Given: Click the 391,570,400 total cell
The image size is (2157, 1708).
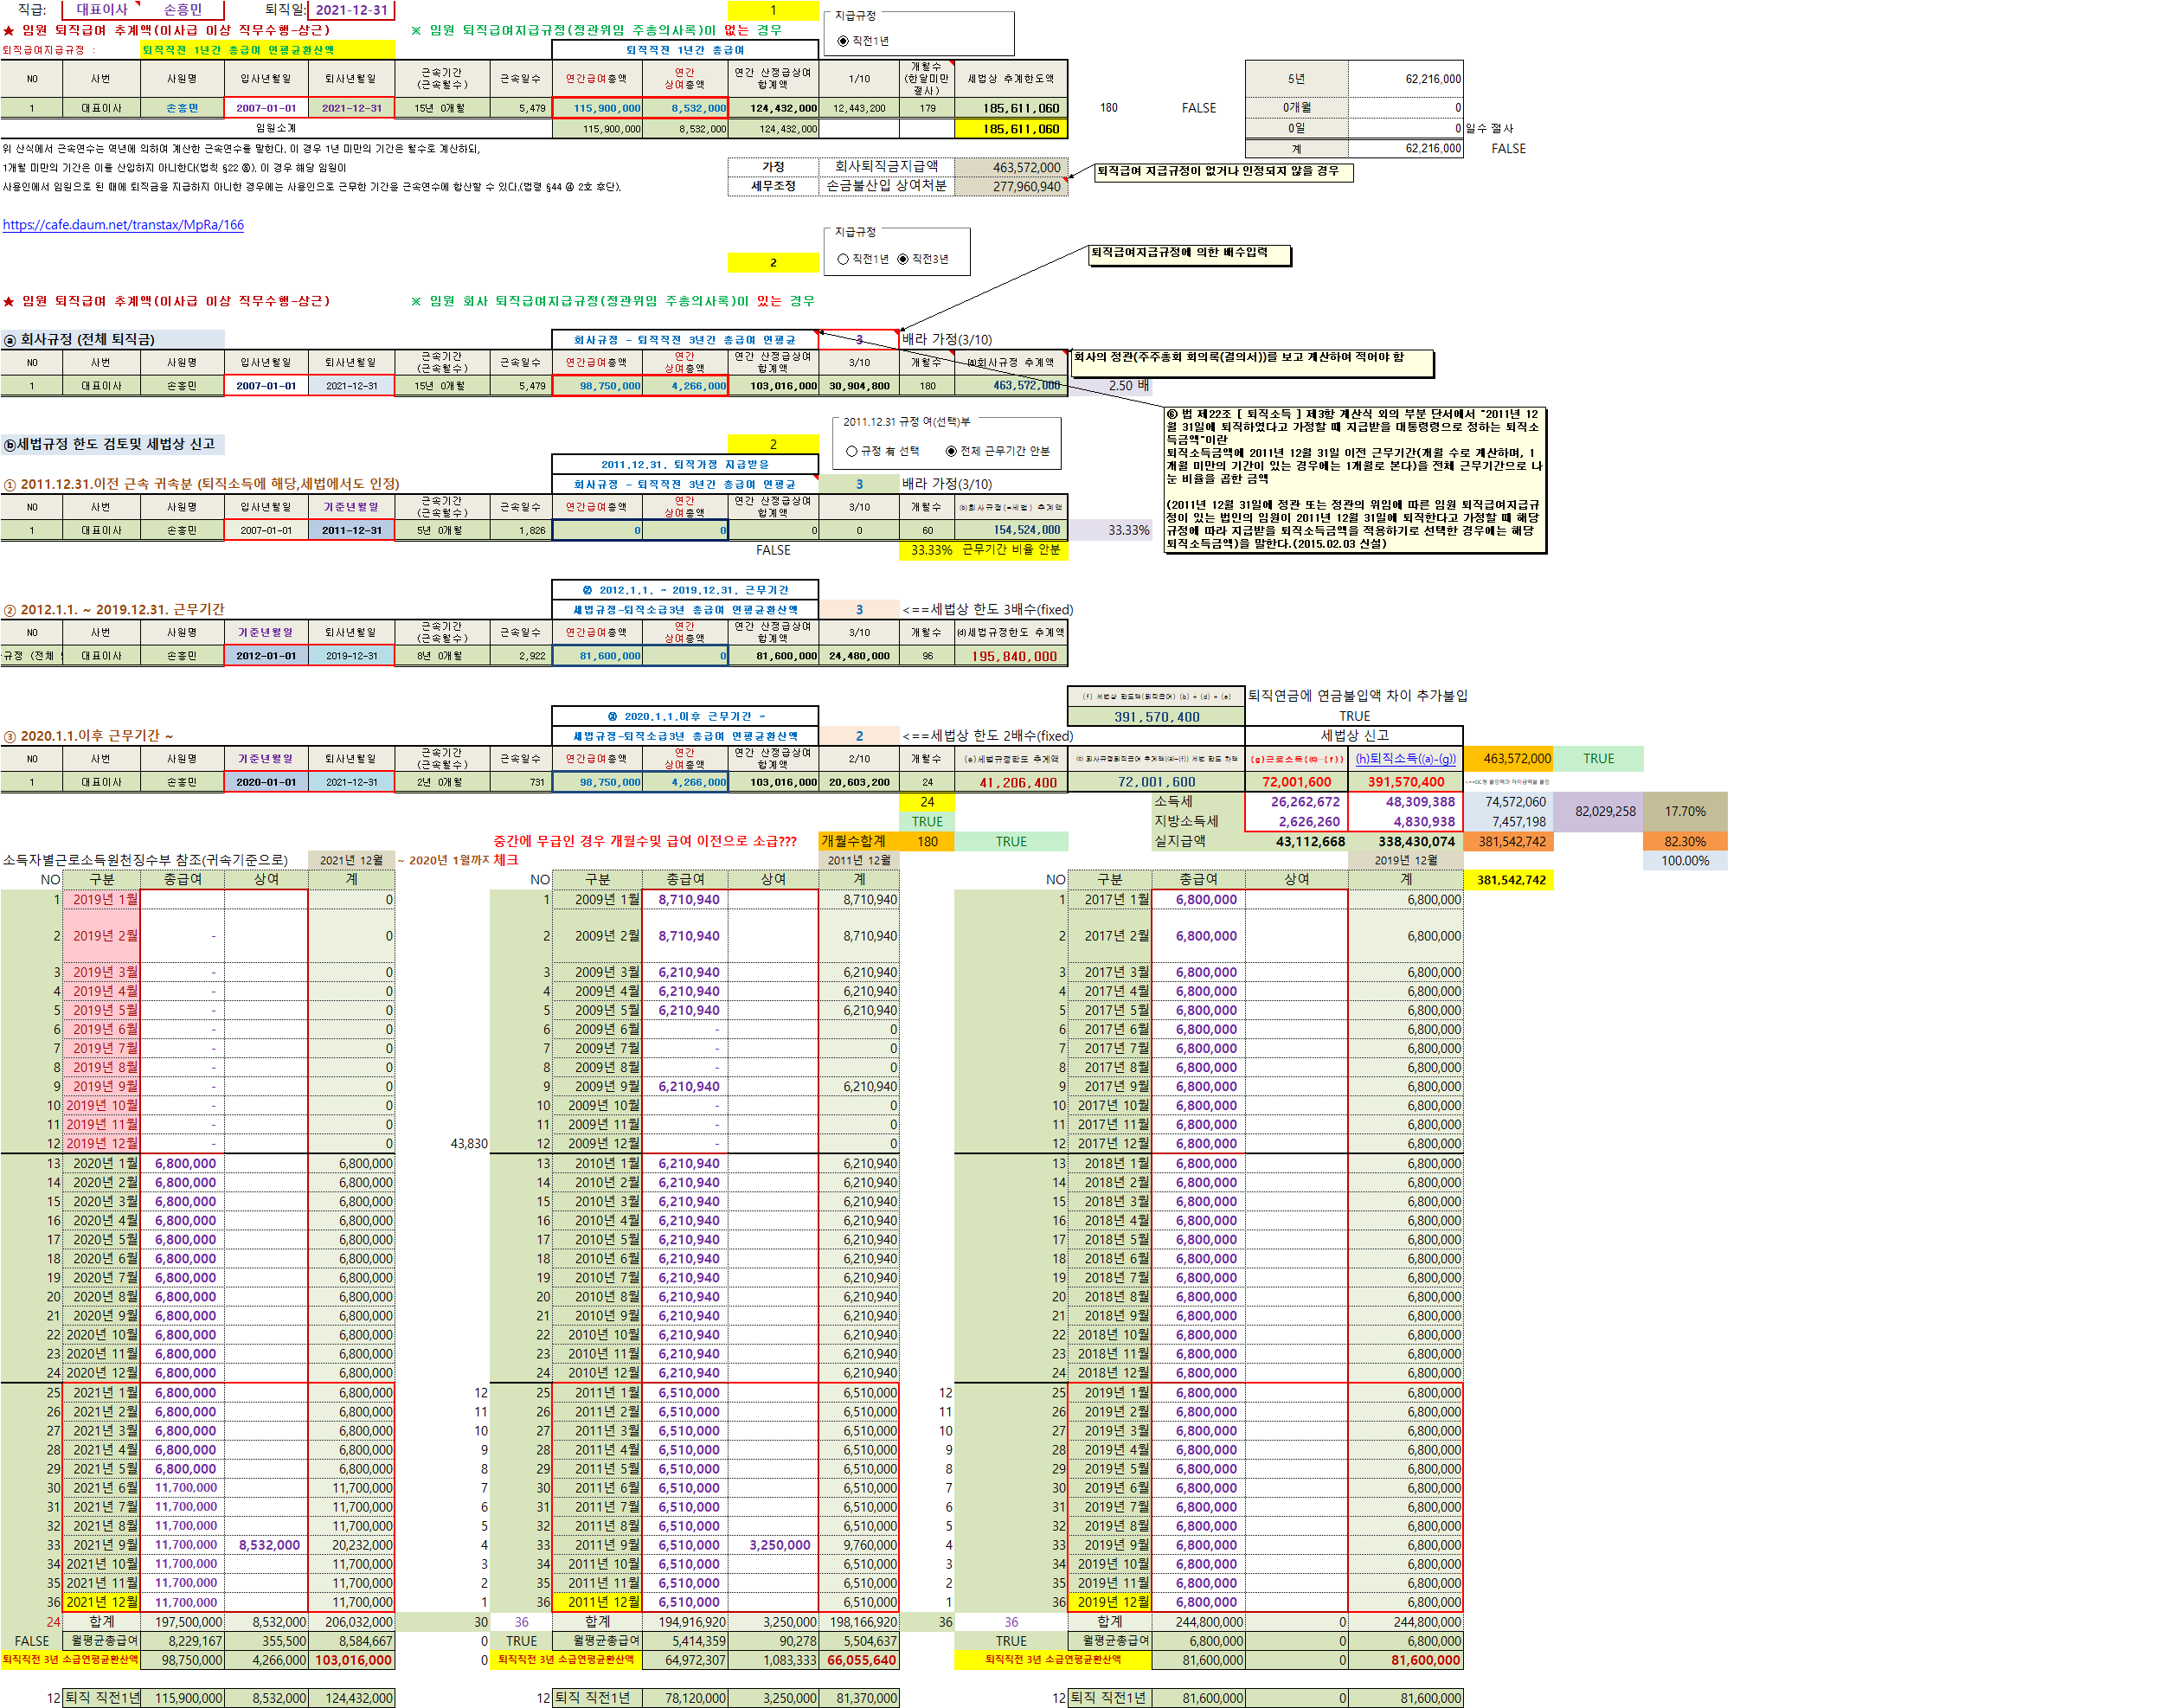Looking at the screenshot, I should click(1156, 717).
